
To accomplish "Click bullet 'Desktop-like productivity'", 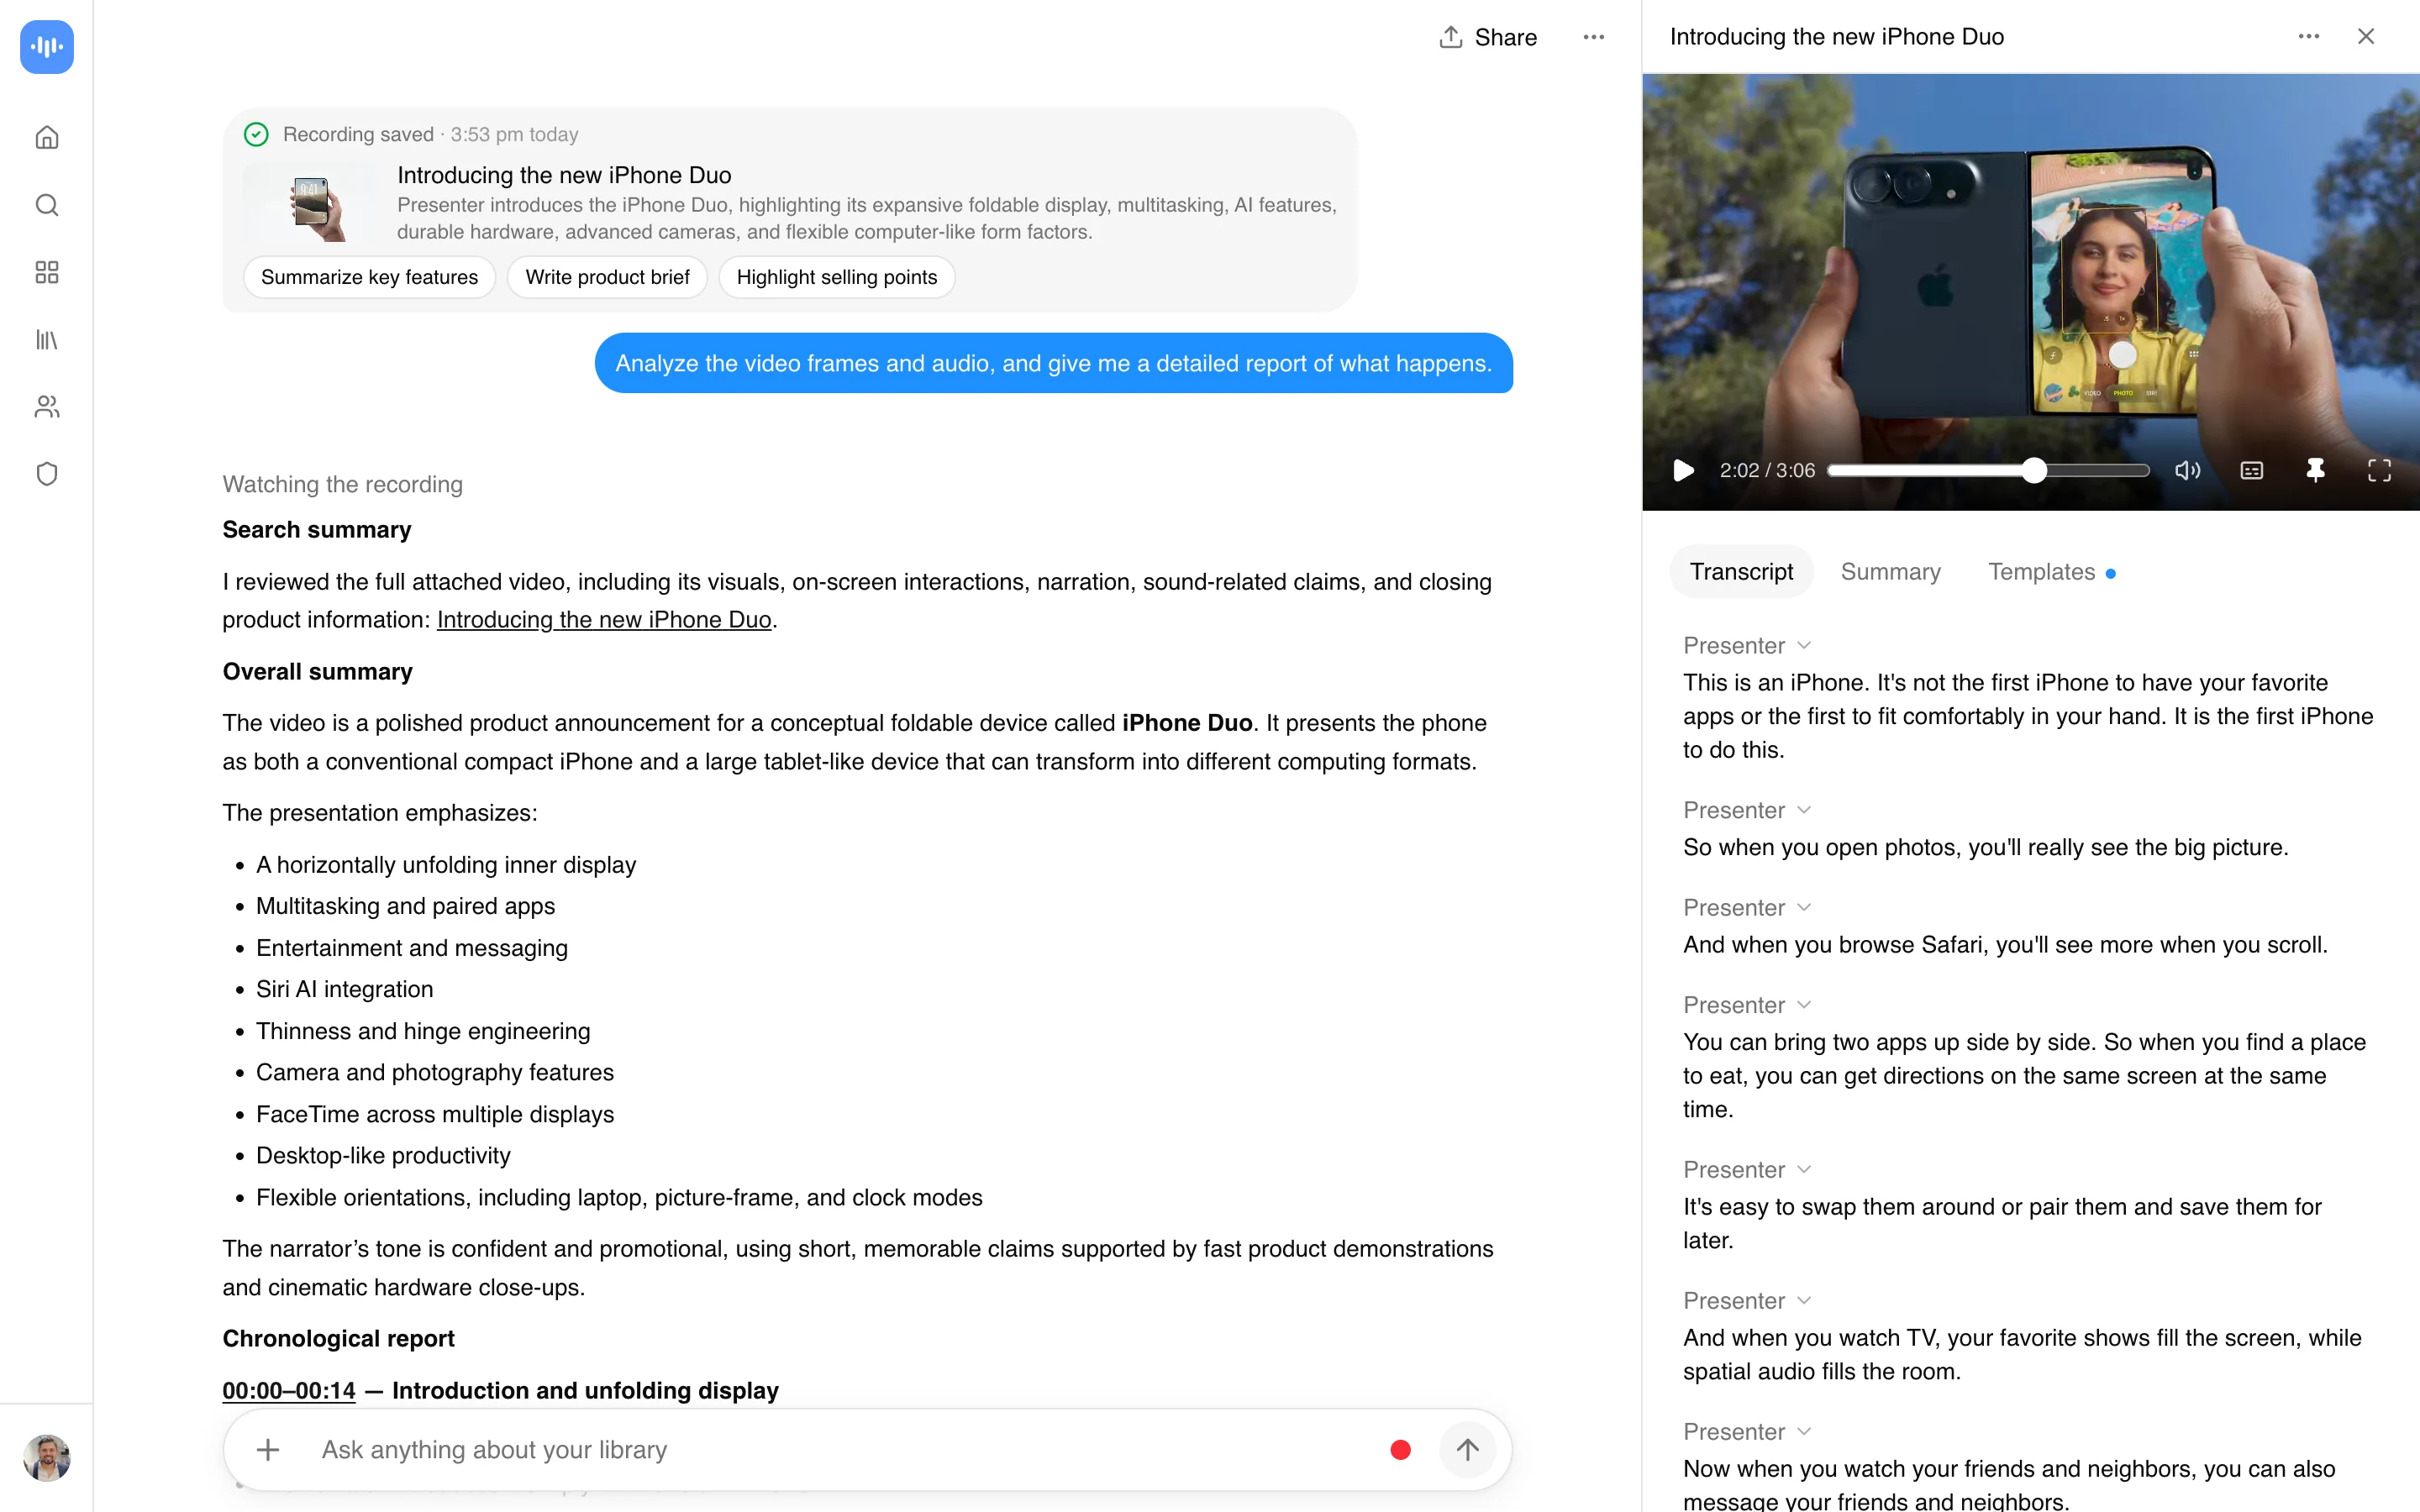I will [x=383, y=1155].
